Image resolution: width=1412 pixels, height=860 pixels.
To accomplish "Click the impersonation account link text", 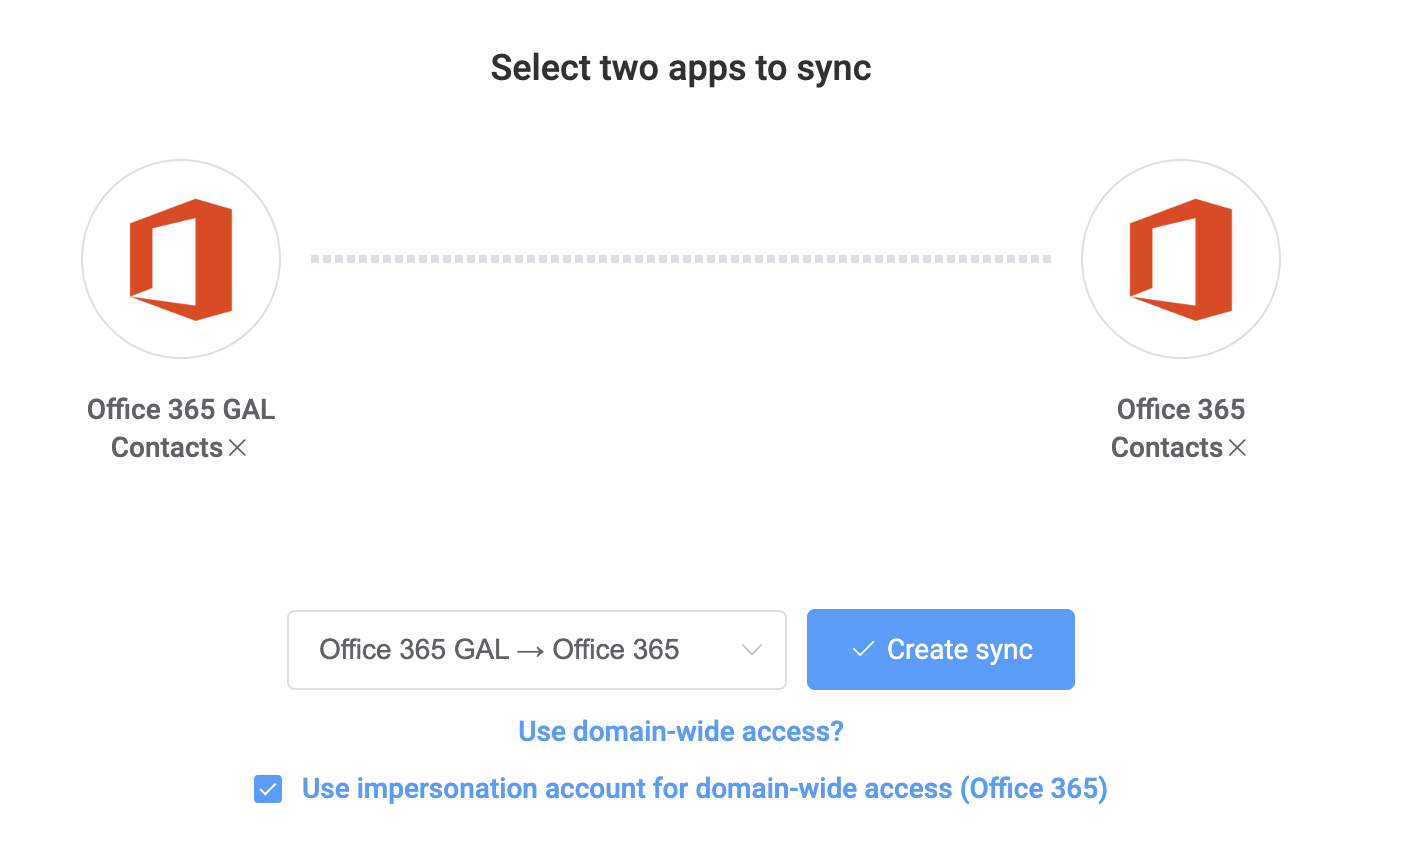I will point(704,789).
